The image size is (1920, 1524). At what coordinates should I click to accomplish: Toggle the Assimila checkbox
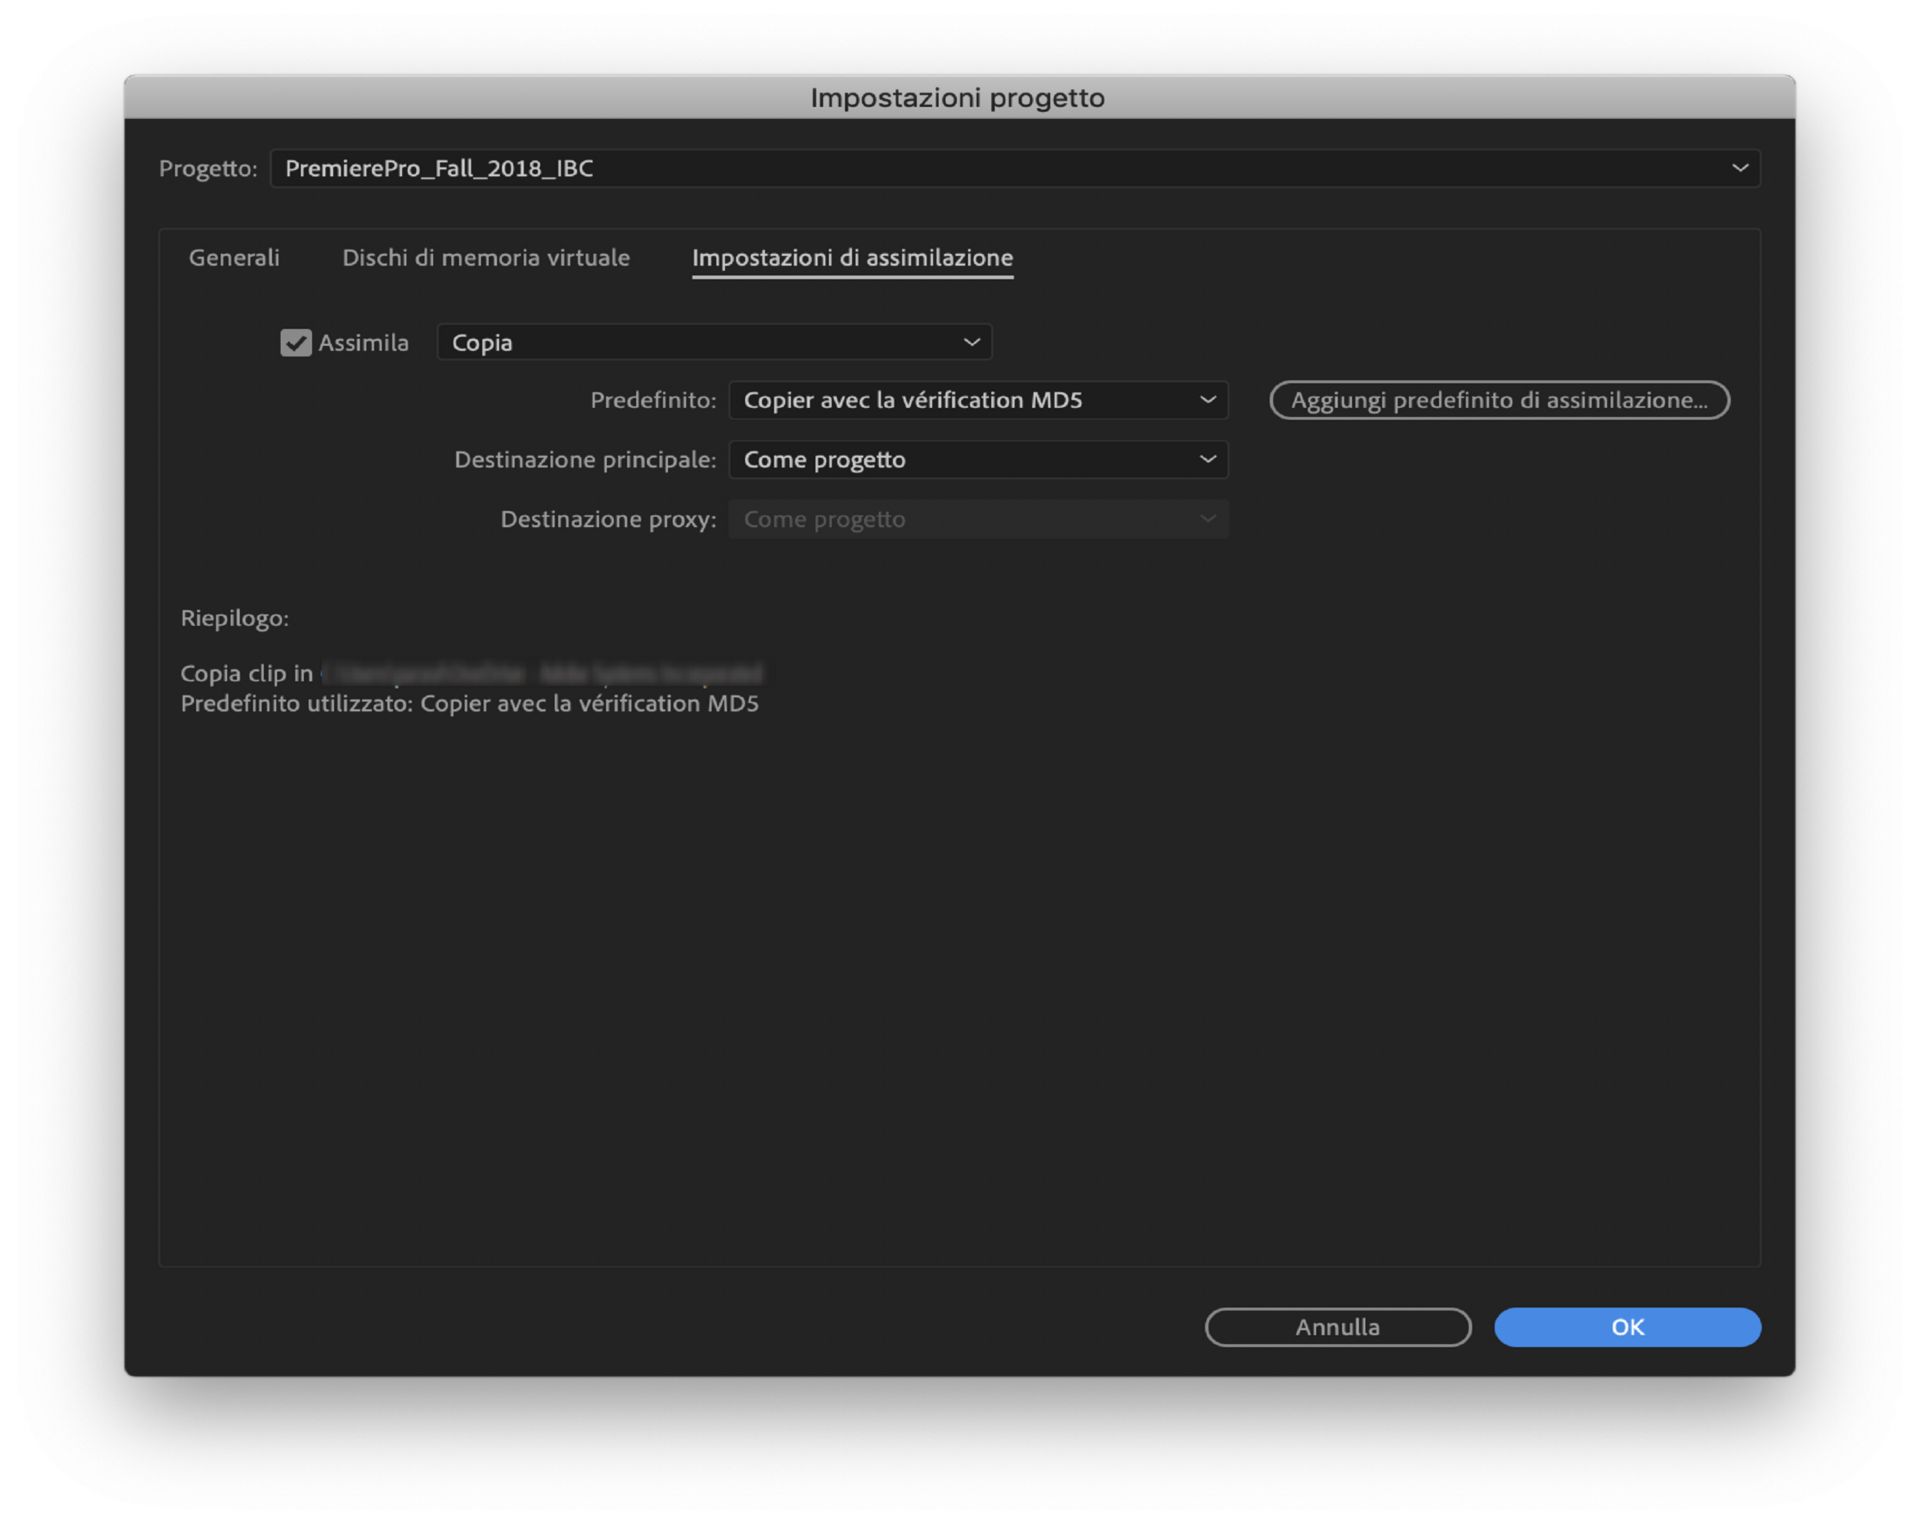click(x=295, y=343)
